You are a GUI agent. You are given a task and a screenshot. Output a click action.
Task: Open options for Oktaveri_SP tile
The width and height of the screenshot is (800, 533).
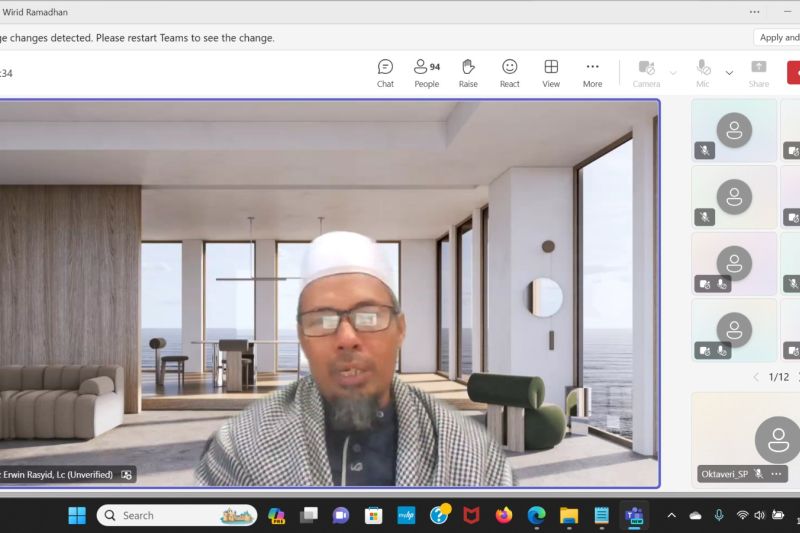point(775,473)
